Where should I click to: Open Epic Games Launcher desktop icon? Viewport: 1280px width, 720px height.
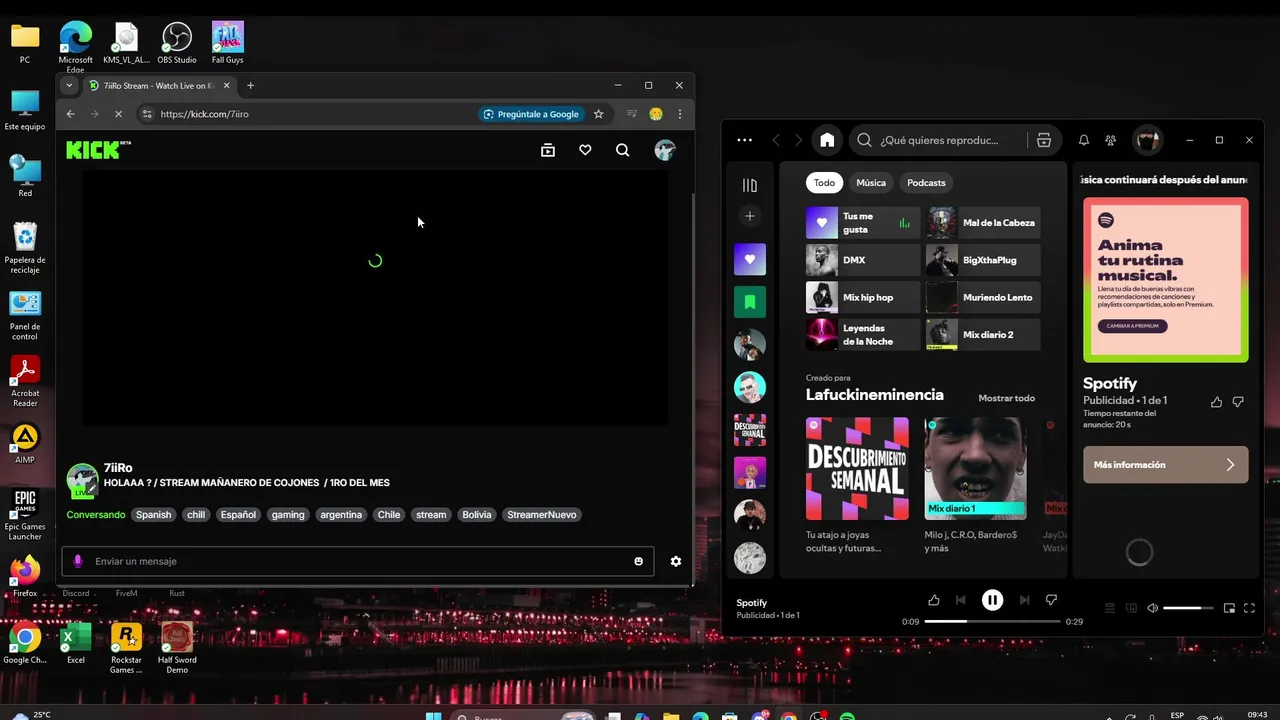tap(25, 515)
